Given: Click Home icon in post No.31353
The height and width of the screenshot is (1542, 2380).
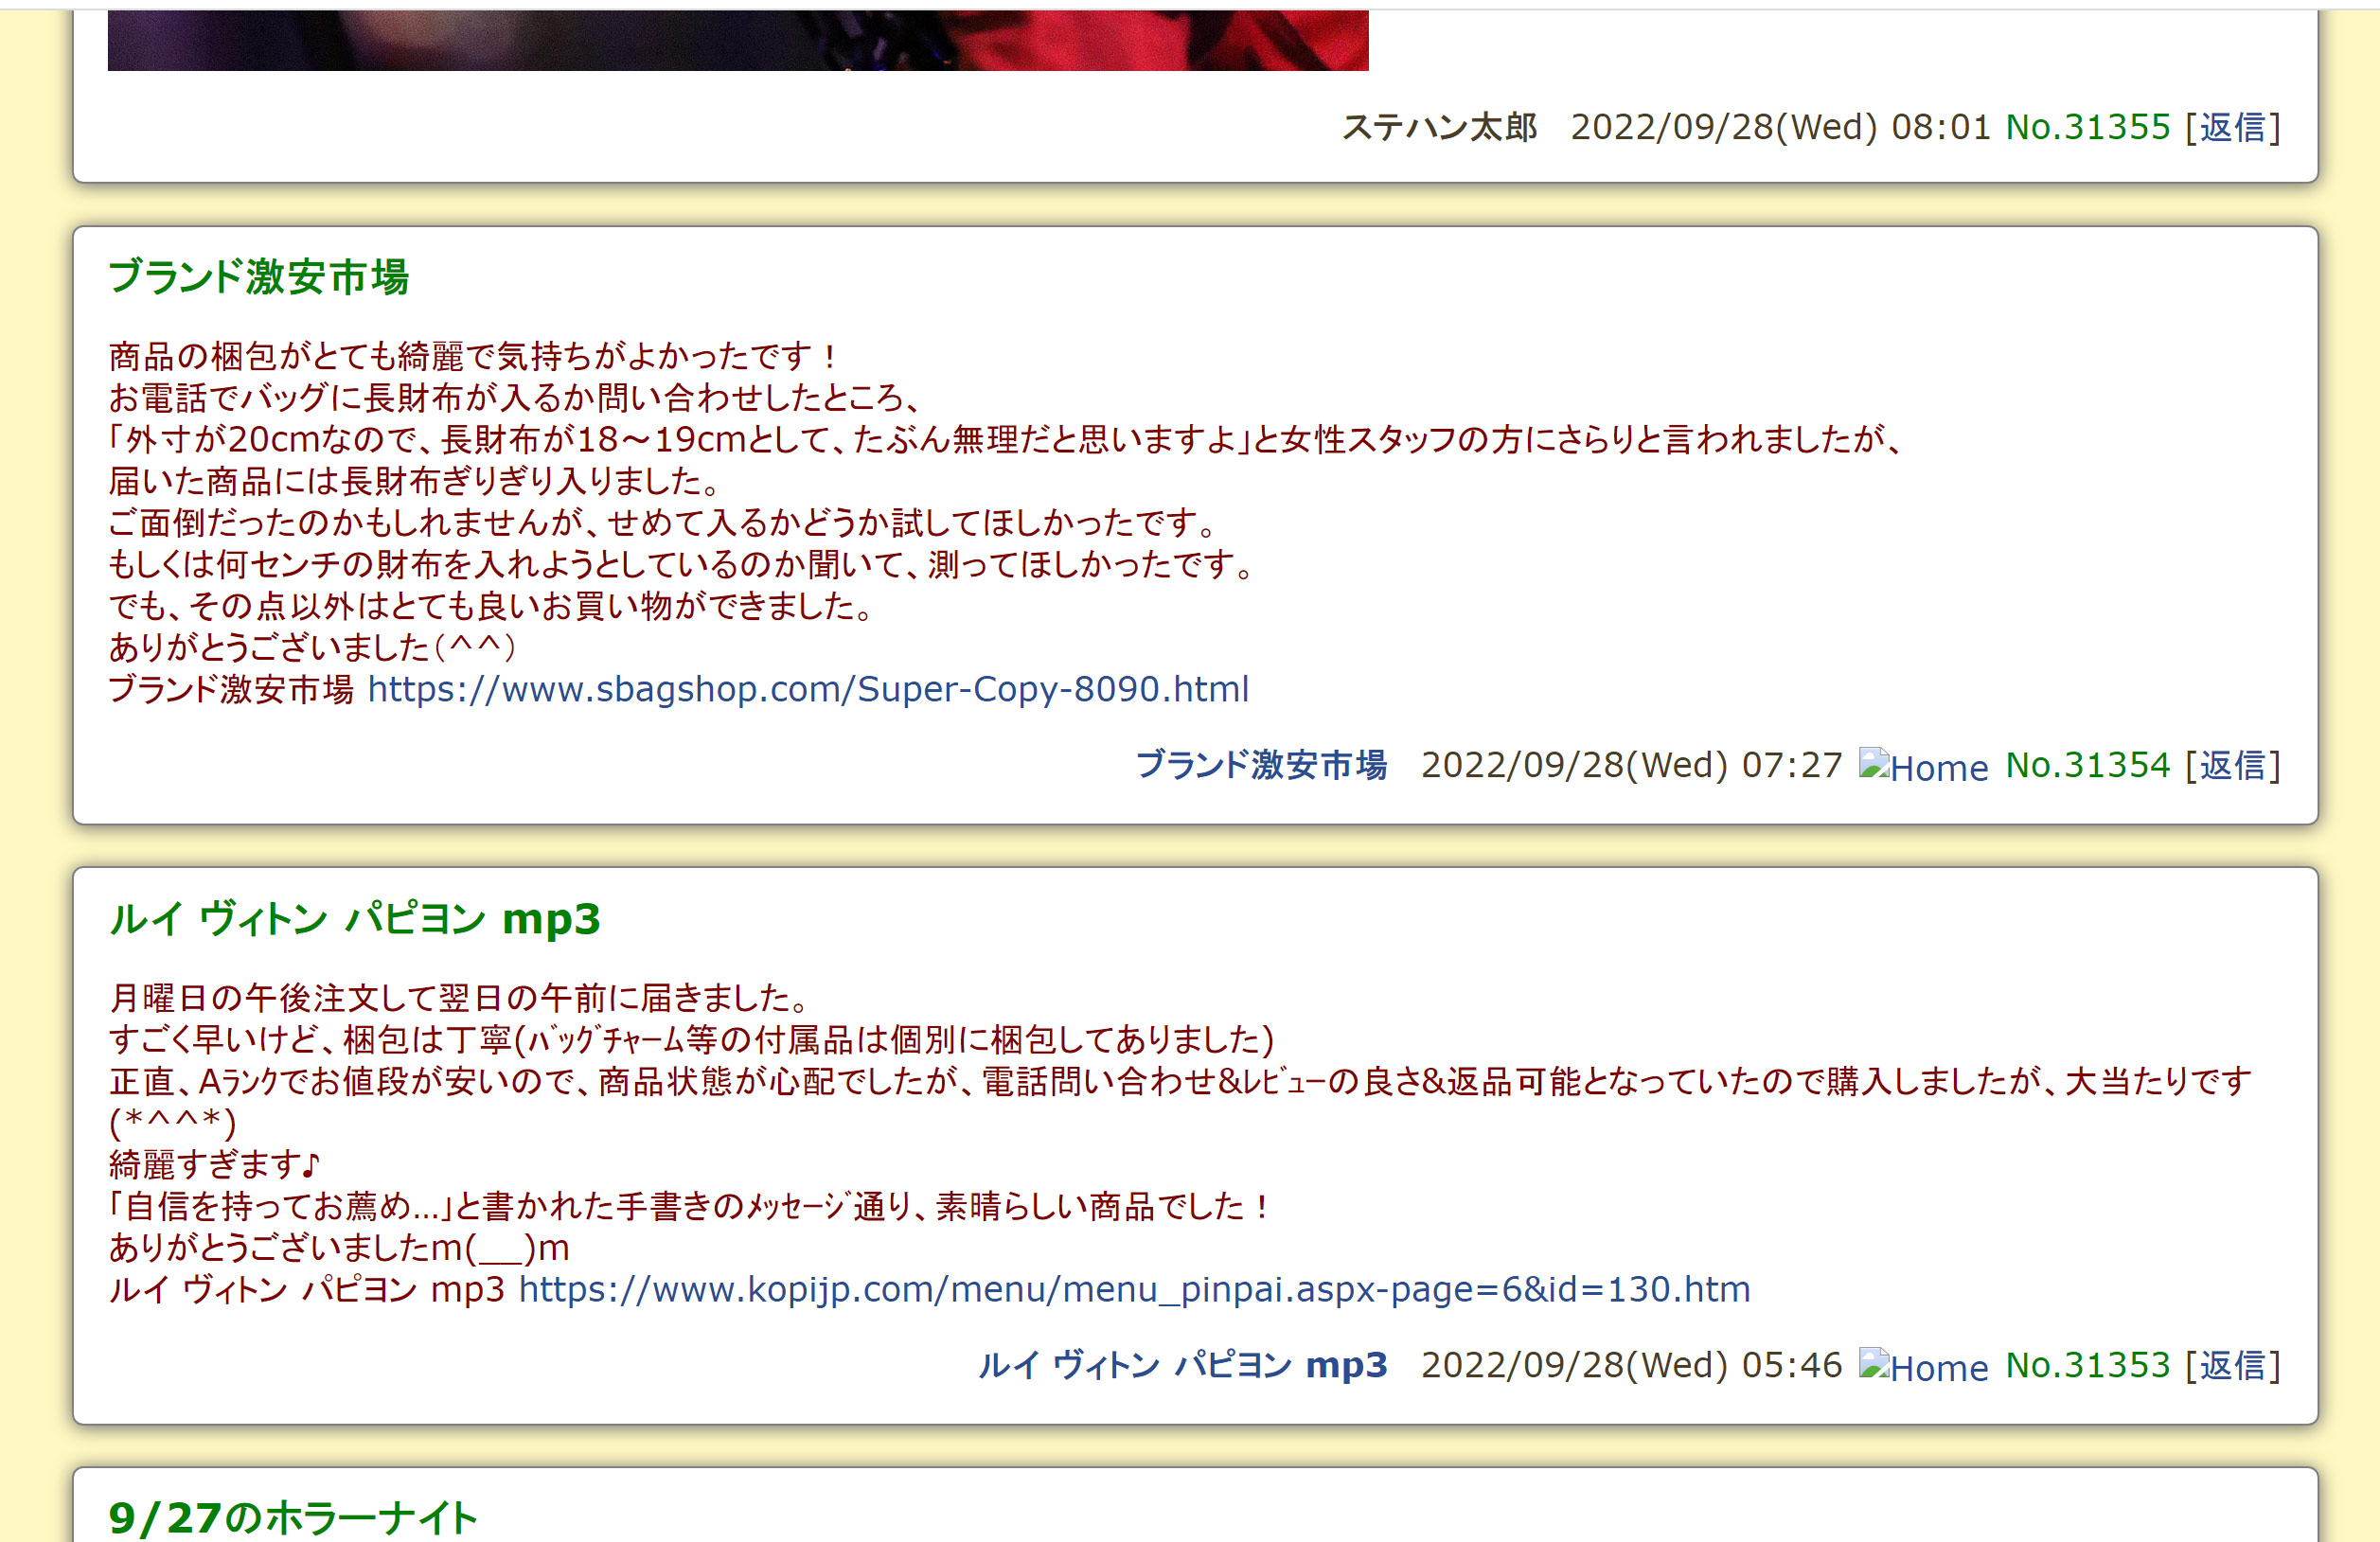Looking at the screenshot, I should click(x=1923, y=1366).
